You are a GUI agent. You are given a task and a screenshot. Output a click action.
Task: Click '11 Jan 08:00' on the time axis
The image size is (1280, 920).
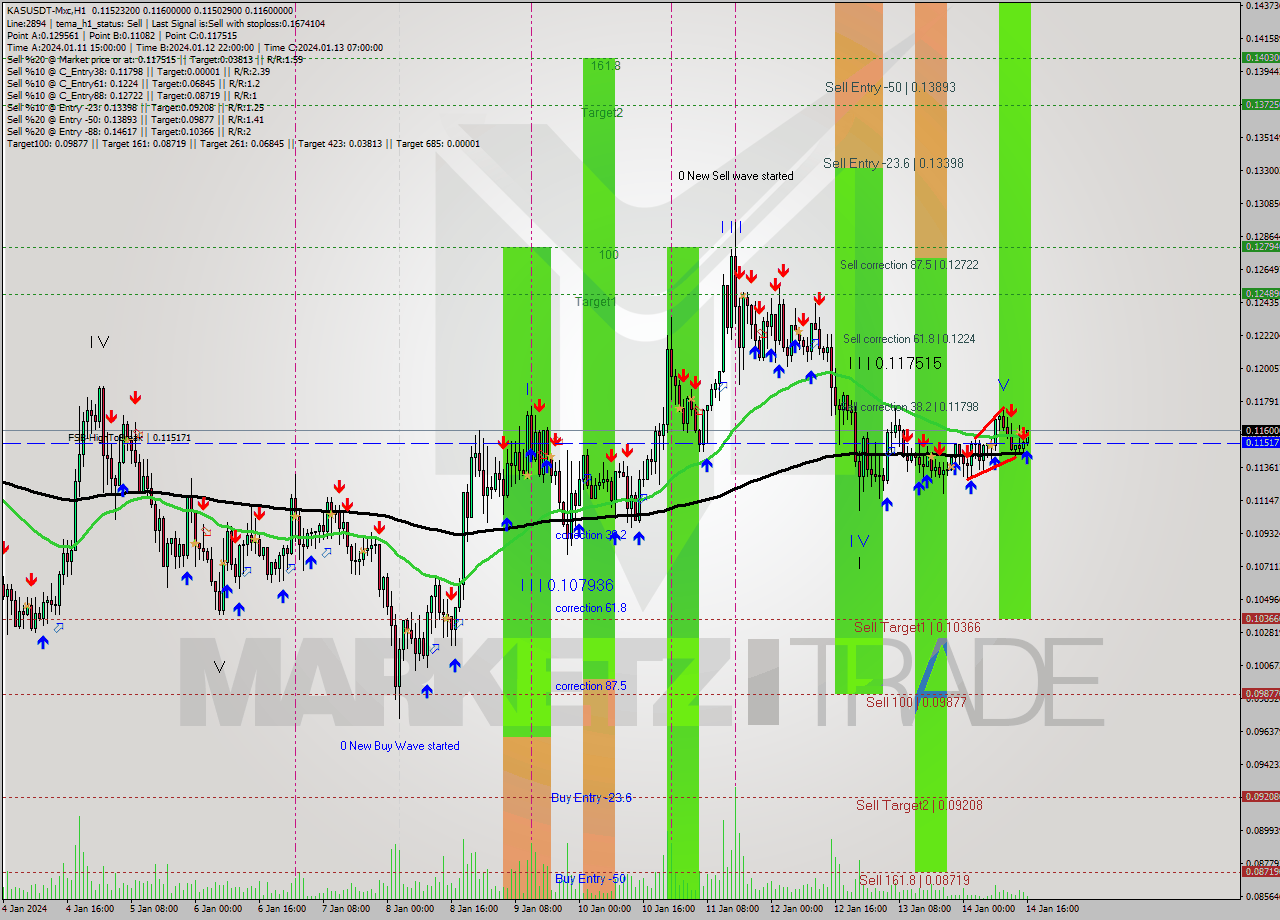coord(731,909)
